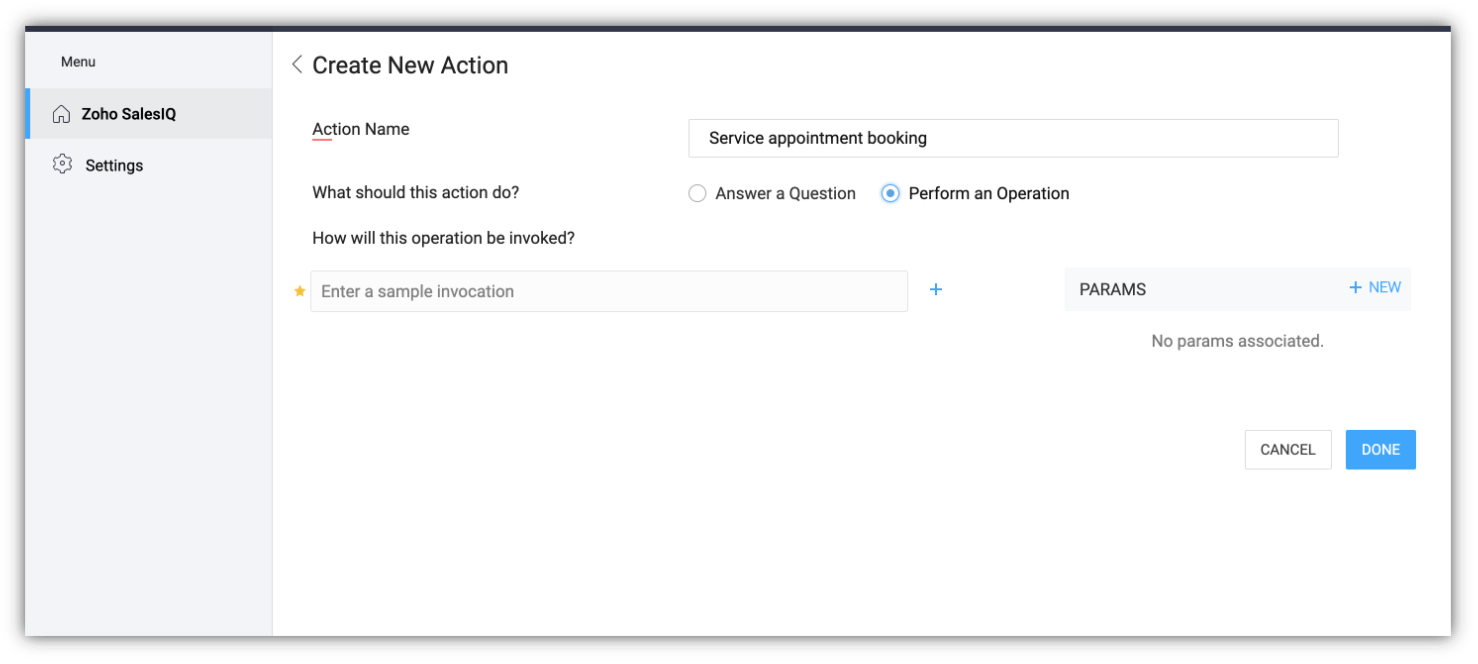
Task: Choose the Perform an Operation radio button
Action: [890, 194]
